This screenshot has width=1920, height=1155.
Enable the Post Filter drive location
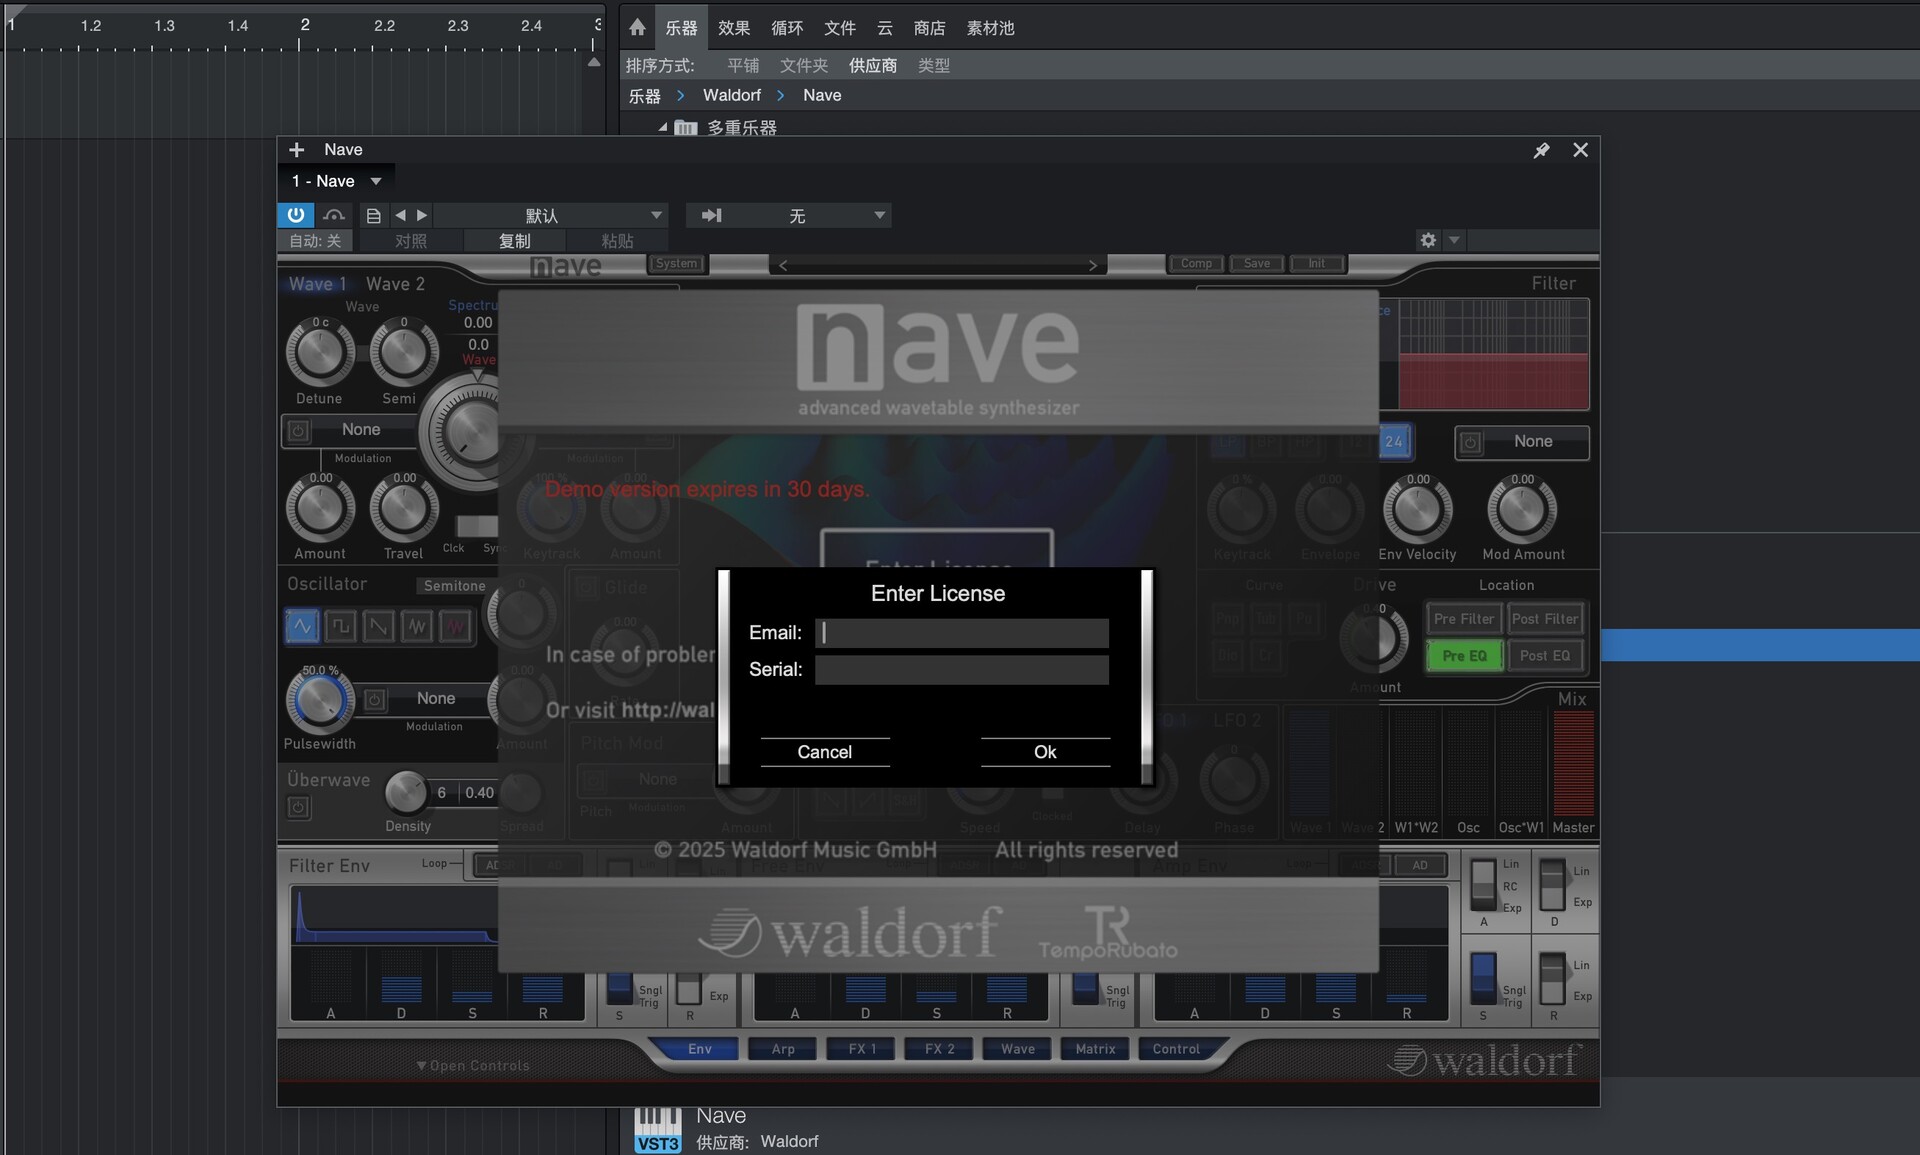tap(1545, 619)
